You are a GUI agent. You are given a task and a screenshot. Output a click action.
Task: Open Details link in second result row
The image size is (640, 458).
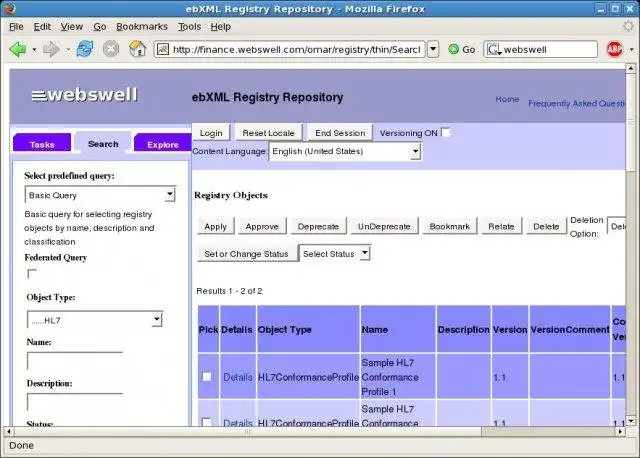238,422
